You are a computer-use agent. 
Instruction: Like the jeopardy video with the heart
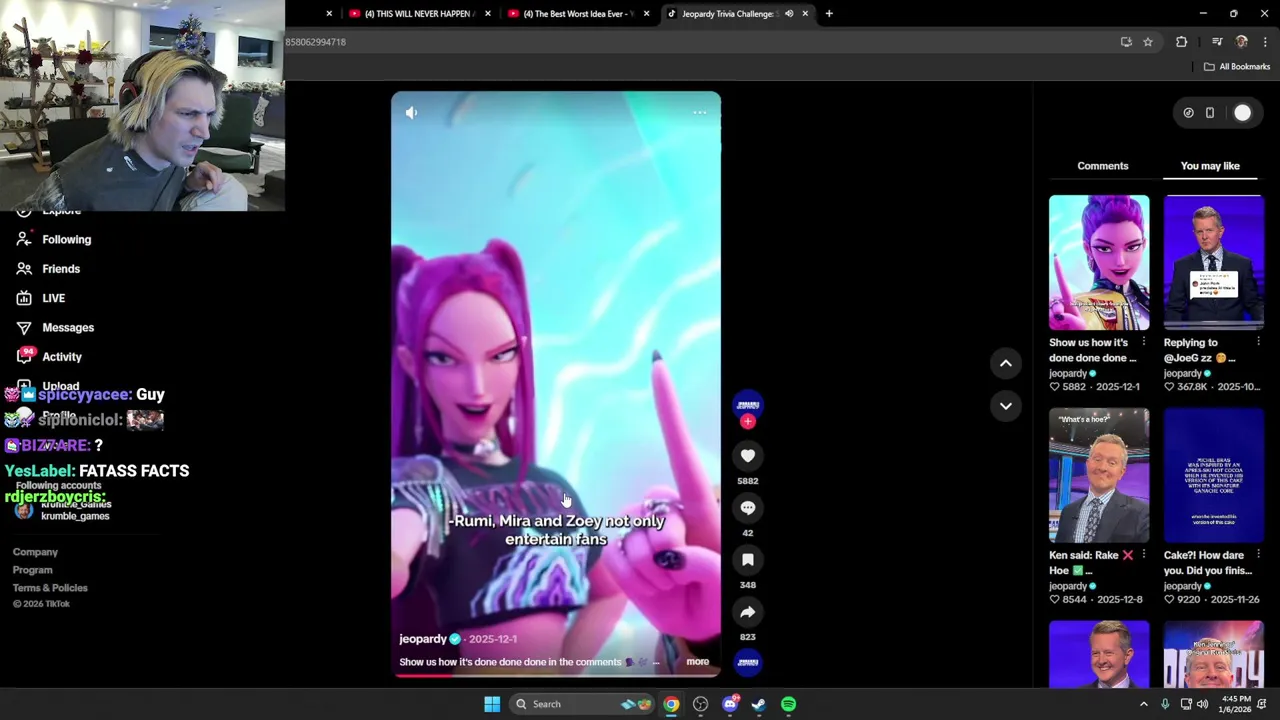pos(747,456)
